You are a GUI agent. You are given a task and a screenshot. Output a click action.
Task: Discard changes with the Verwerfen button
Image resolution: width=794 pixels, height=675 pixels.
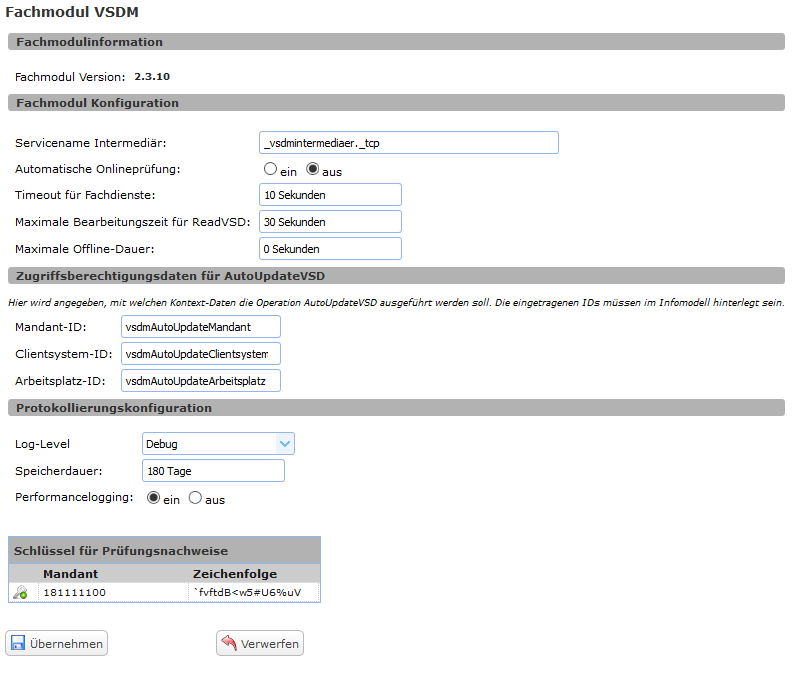tap(260, 643)
